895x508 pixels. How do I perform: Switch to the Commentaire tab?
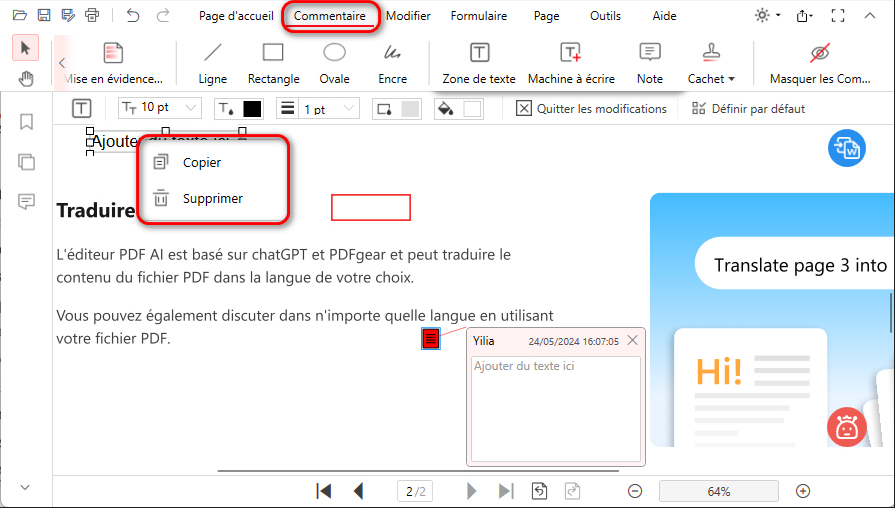330,16
